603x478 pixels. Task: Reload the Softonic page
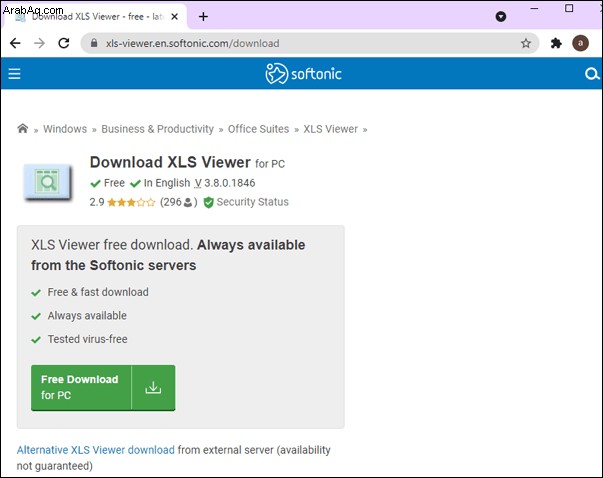(64, 43)
